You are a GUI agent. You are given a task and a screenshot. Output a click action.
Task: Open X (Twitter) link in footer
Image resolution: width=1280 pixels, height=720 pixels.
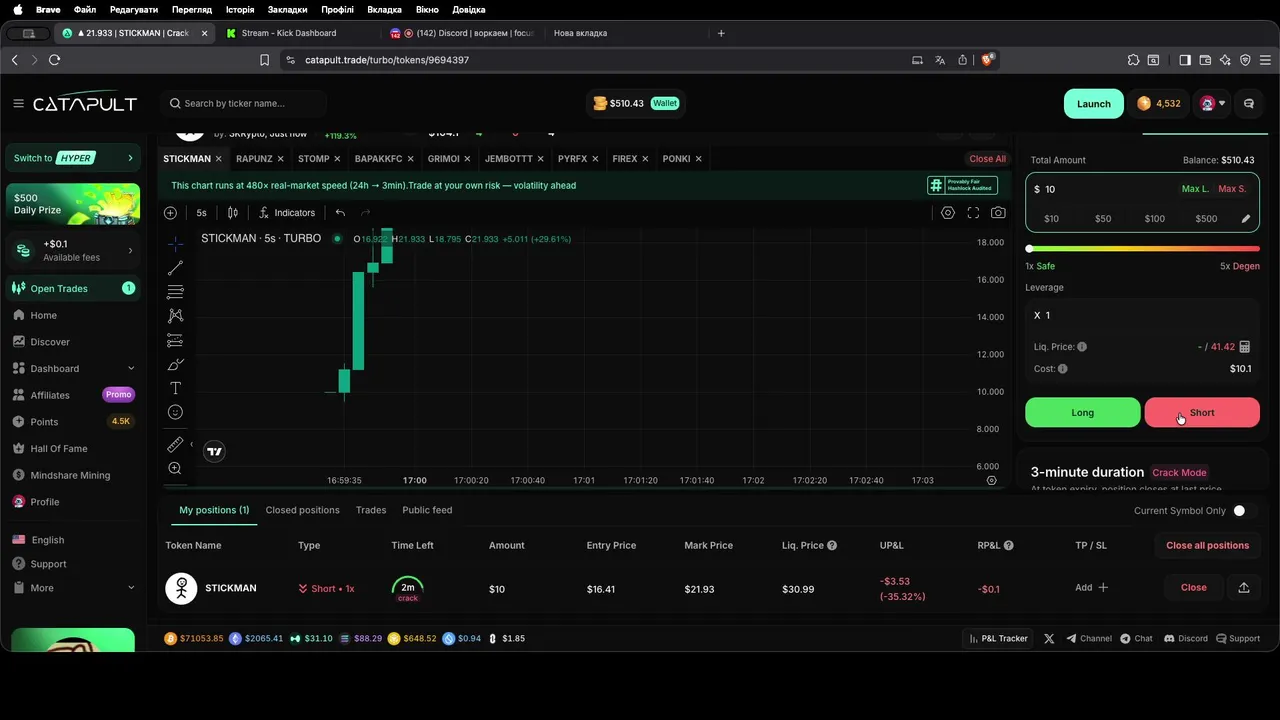(1049, 638)
